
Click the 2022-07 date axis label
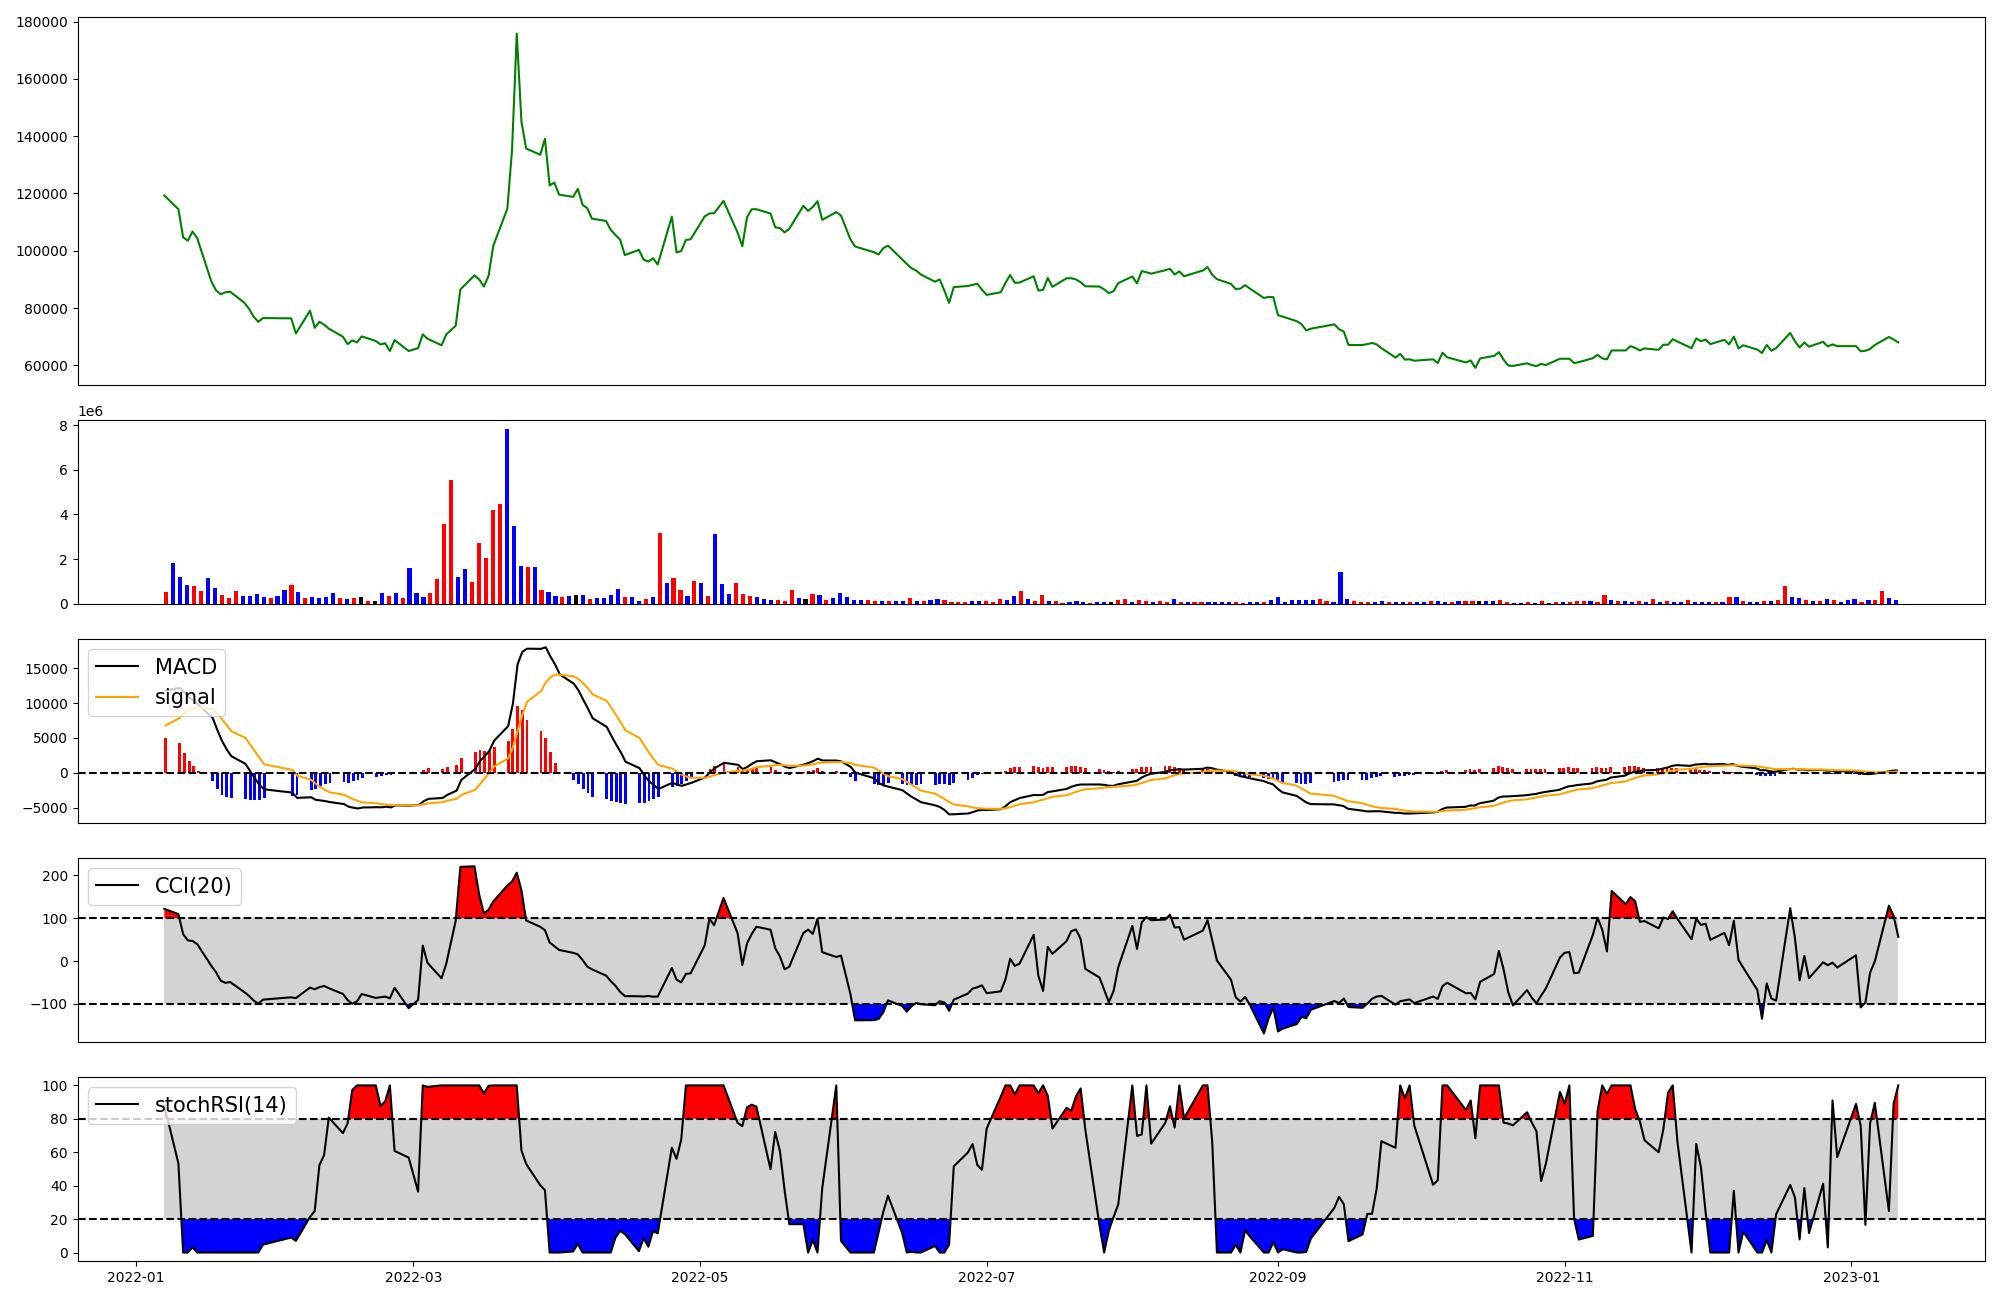987,1277
